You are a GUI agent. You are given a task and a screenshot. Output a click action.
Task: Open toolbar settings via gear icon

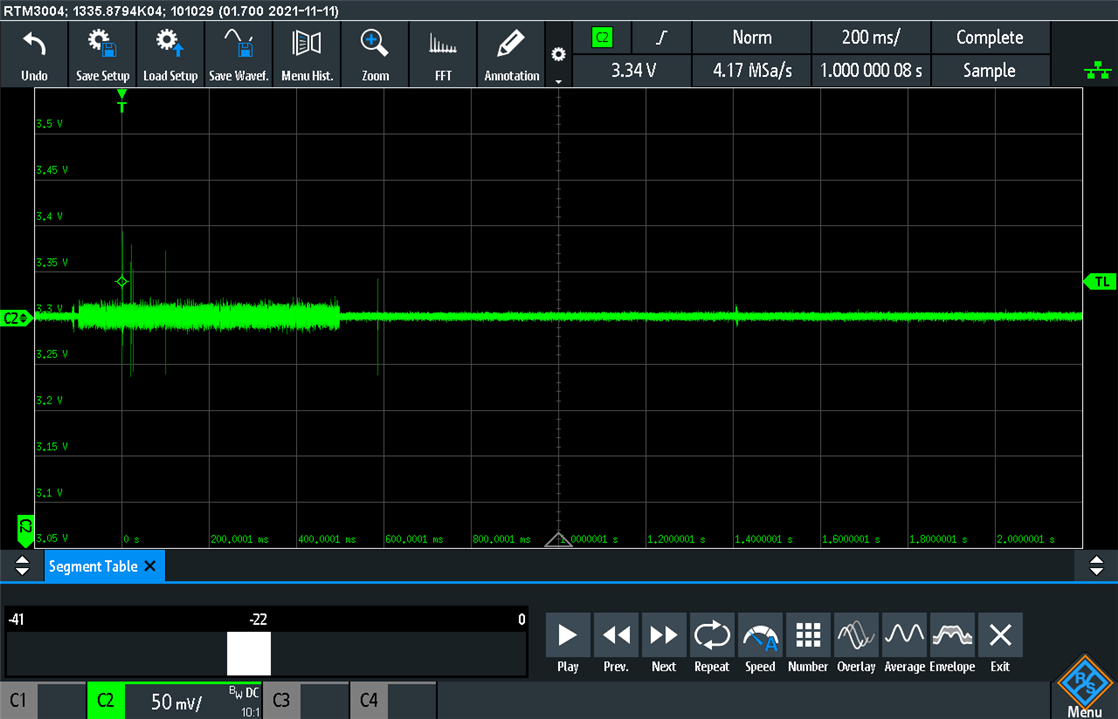click(559, 55)
